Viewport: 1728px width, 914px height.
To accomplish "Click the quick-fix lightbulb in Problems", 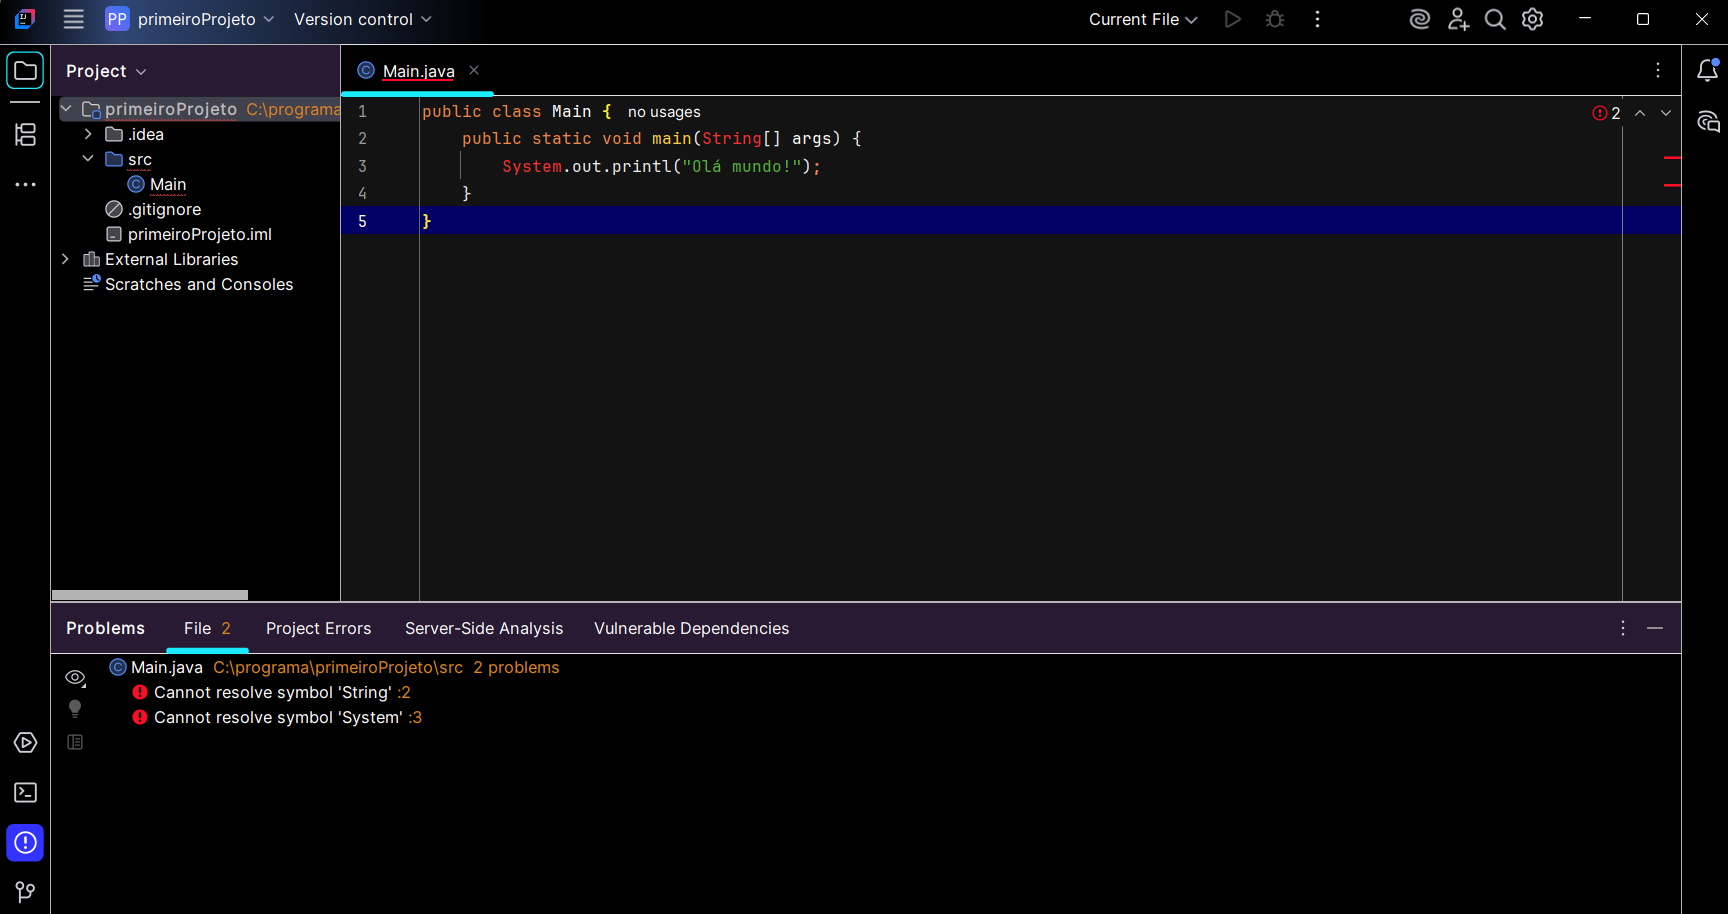I will pyautogui.click(x=75, y=709).
